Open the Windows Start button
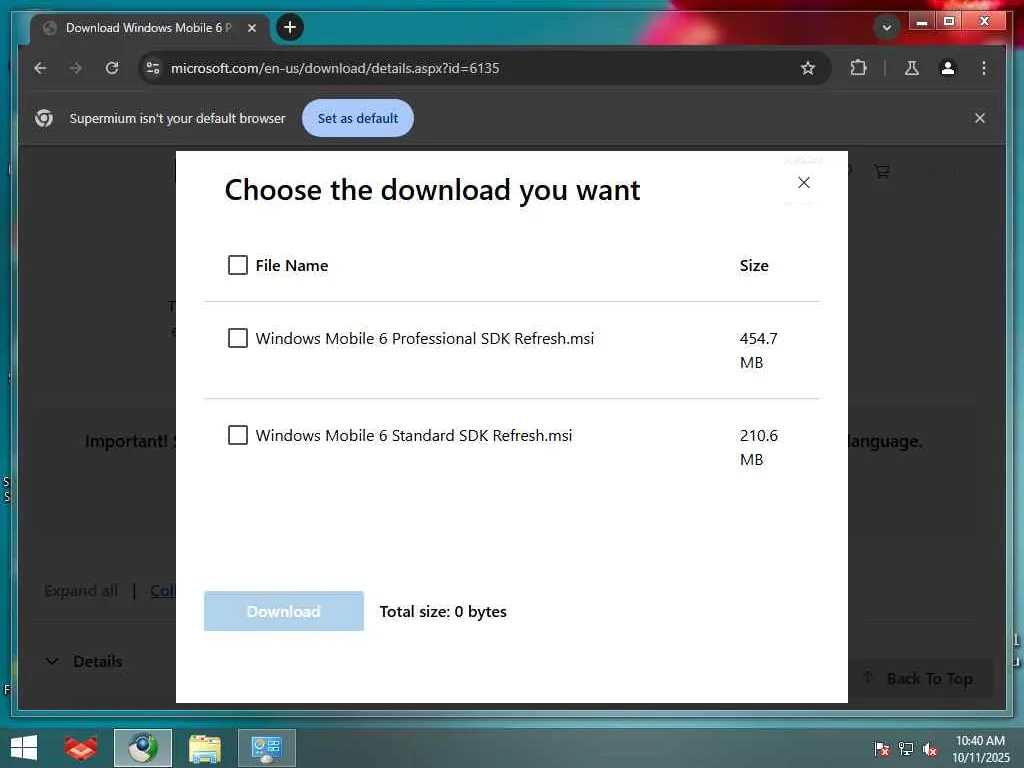The width and height of the screenshot is (1024, 768). coord(24,748)
